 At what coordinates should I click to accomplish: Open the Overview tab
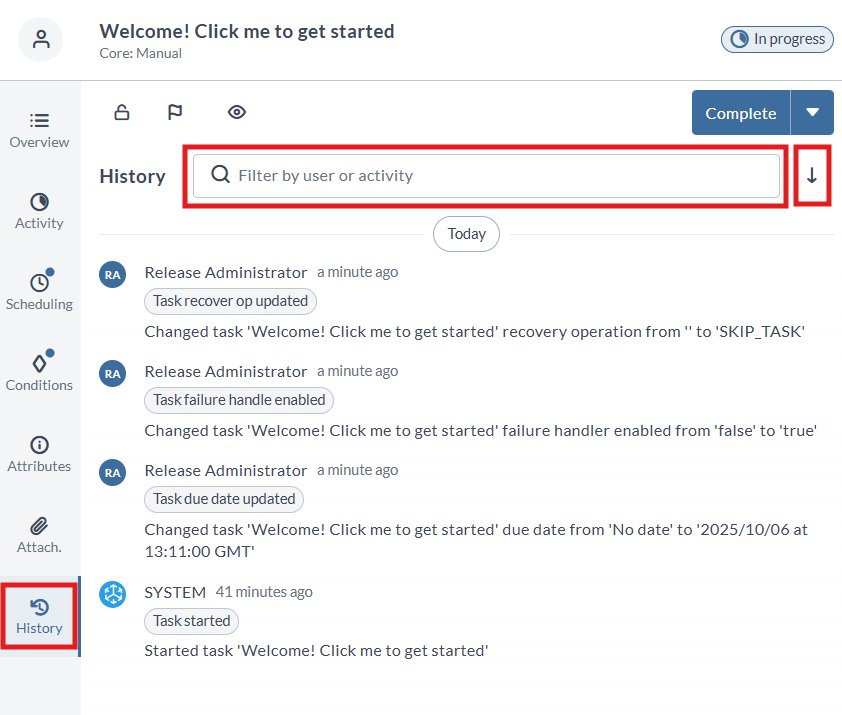pyautogui.click(x=39, y=130)
